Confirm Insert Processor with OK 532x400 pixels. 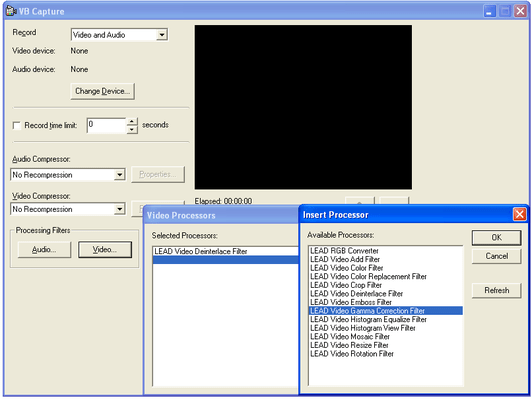tap(496, 237)
